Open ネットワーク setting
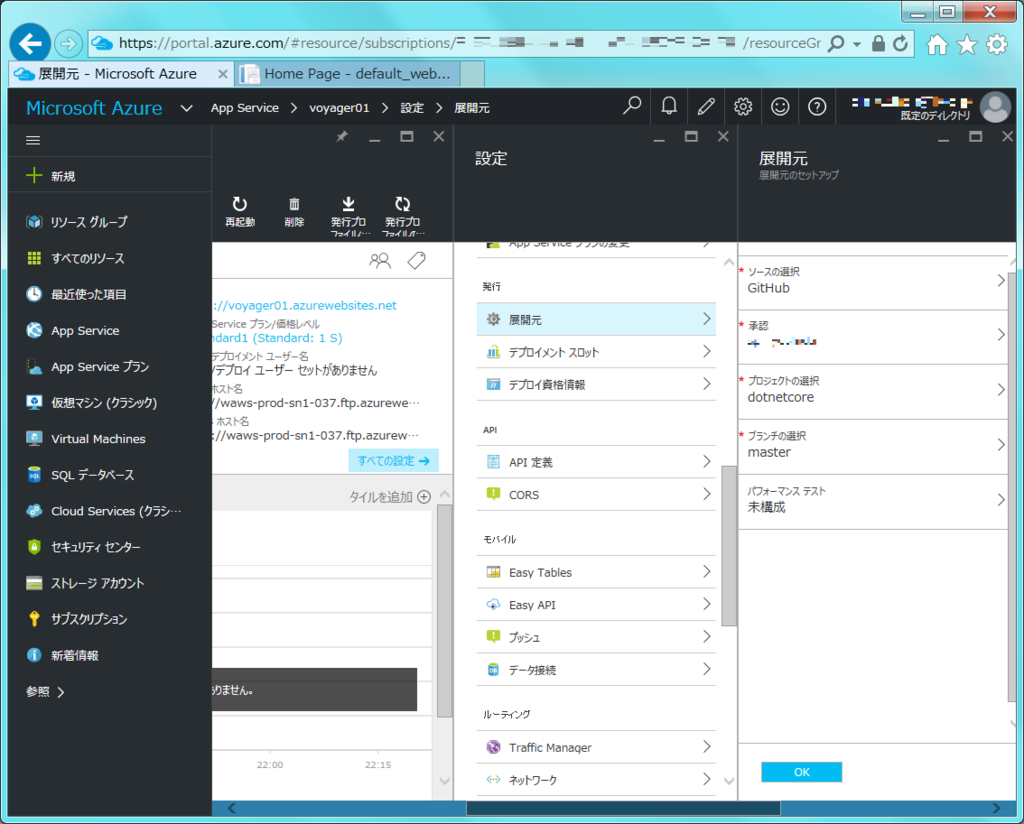Screen dimensions: 1024x824 pos(596,780)
